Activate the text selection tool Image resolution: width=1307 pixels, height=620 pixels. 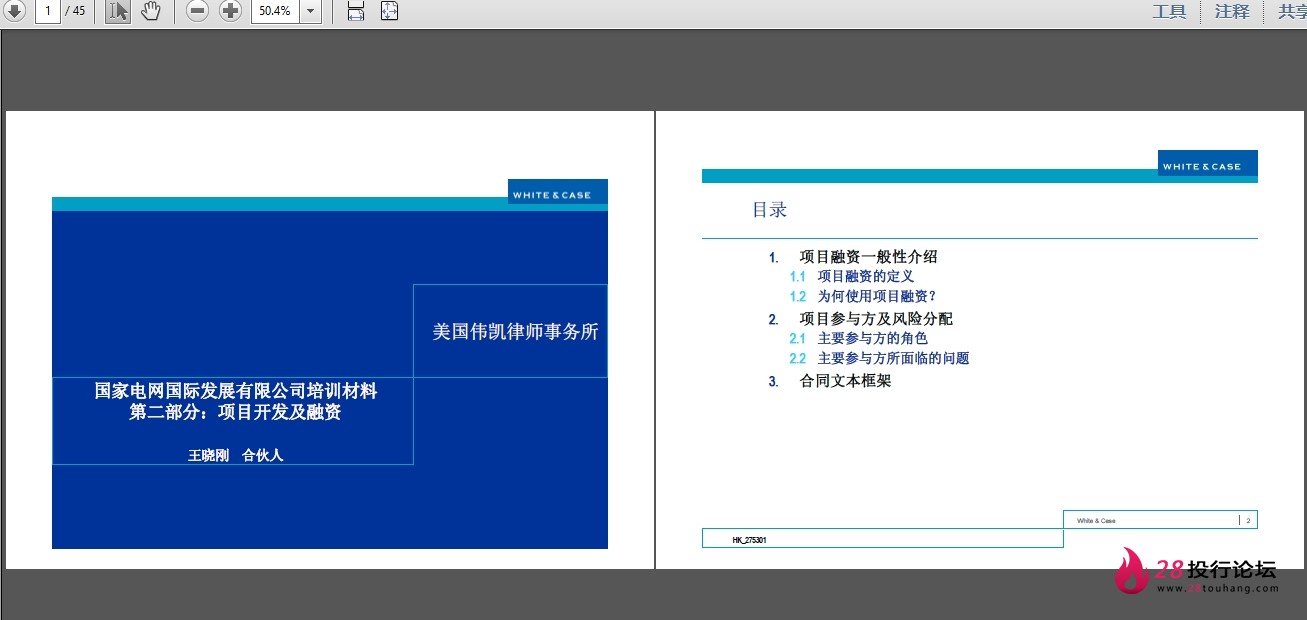click(118, 11)
